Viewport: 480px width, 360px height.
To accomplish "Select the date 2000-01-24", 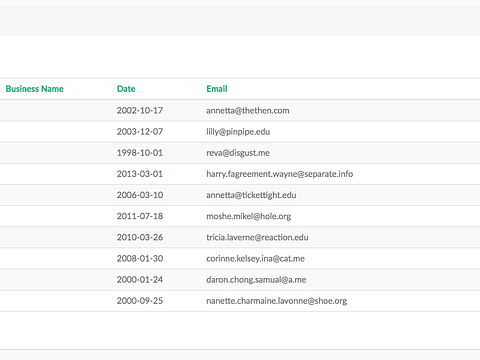I will pyautogui.click(x=140, y=279).
